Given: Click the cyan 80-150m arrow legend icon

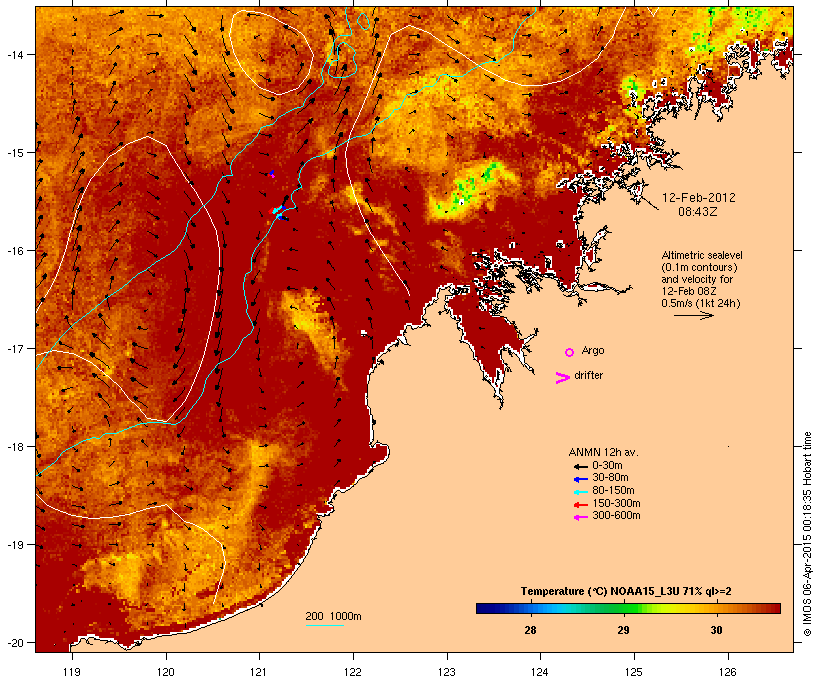Looking at the screenshot, I should point(580,492).
